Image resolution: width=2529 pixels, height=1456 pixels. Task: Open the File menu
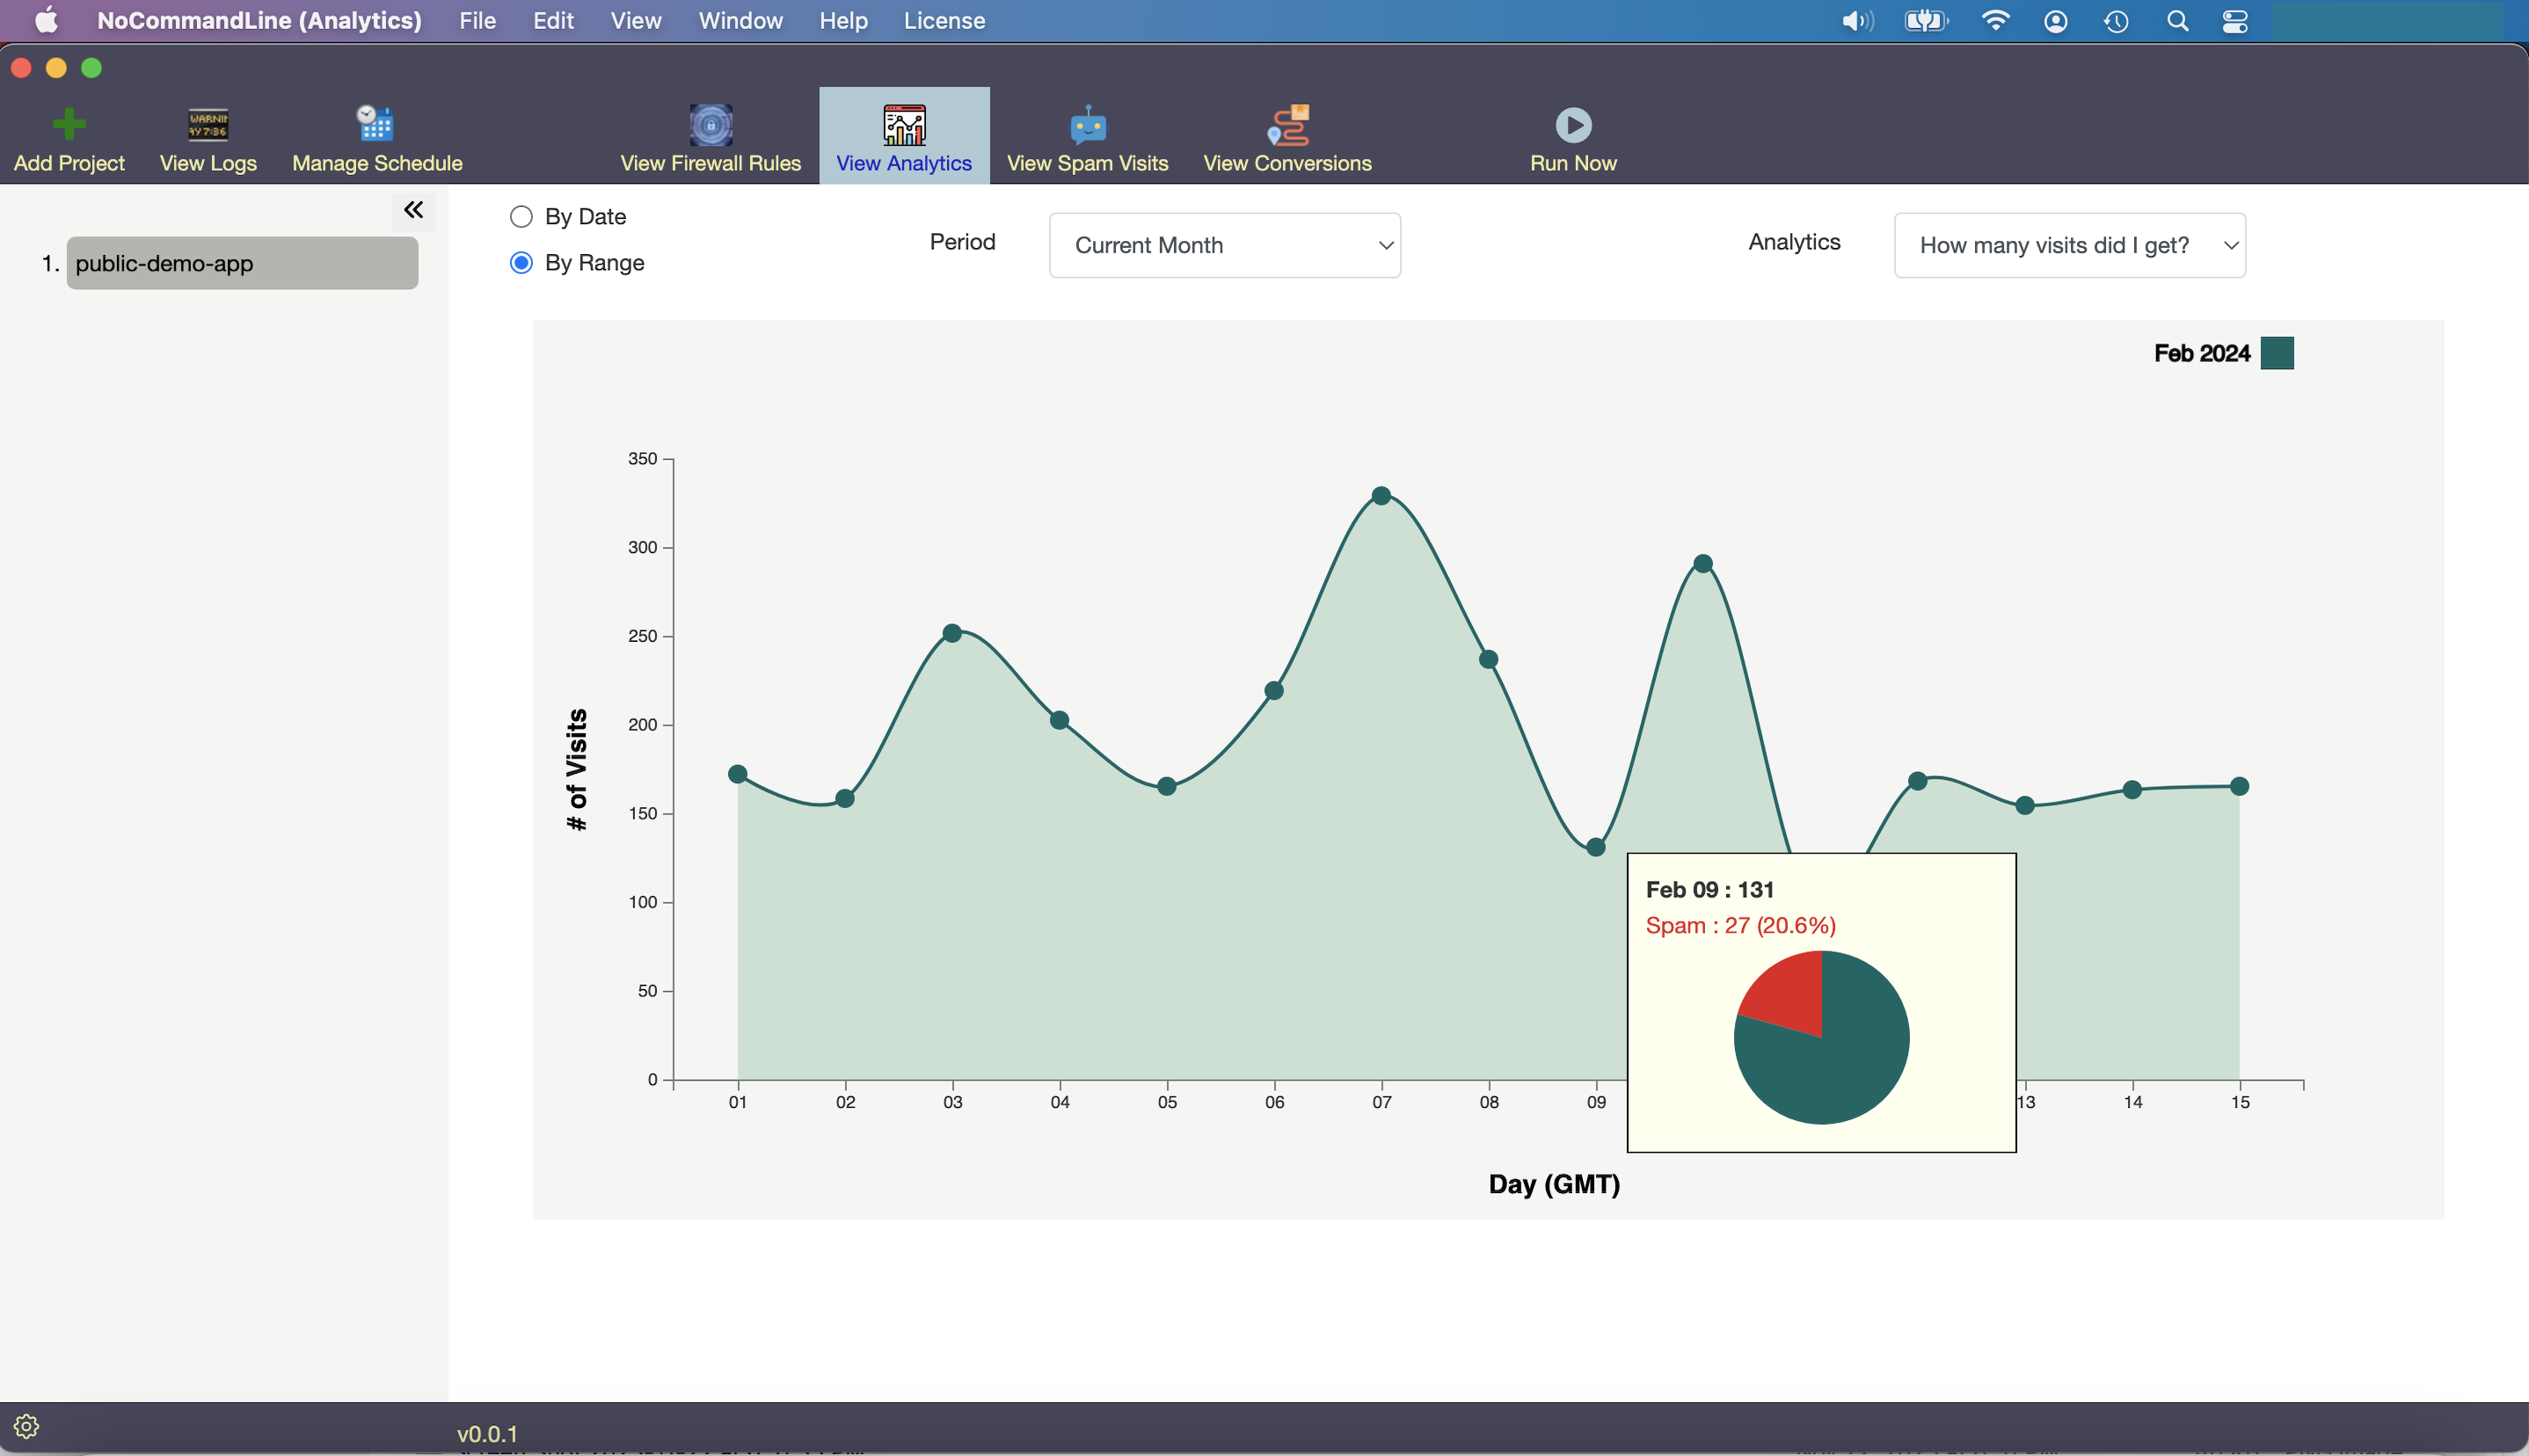(477, 21)
